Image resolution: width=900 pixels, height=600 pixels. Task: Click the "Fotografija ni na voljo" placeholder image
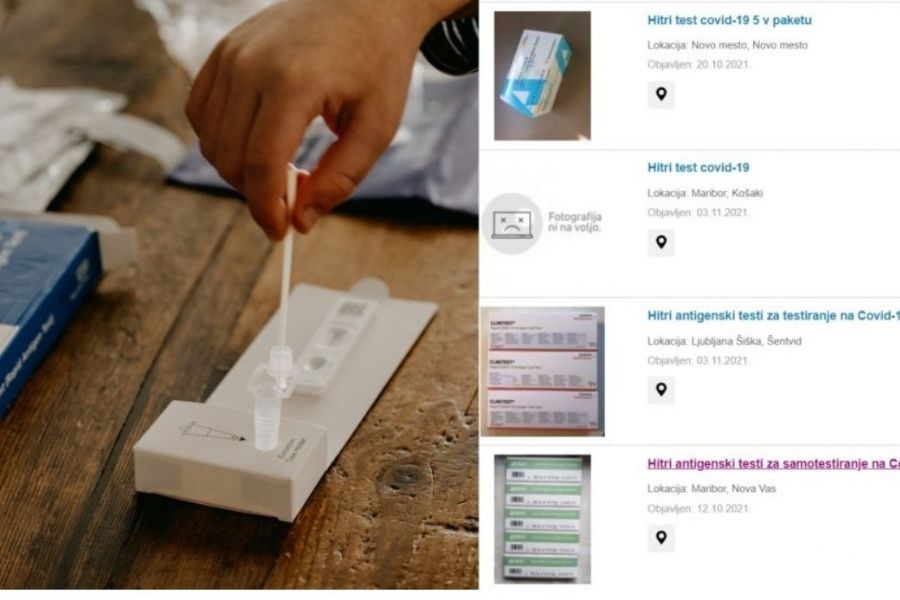[x=542, y=223]
